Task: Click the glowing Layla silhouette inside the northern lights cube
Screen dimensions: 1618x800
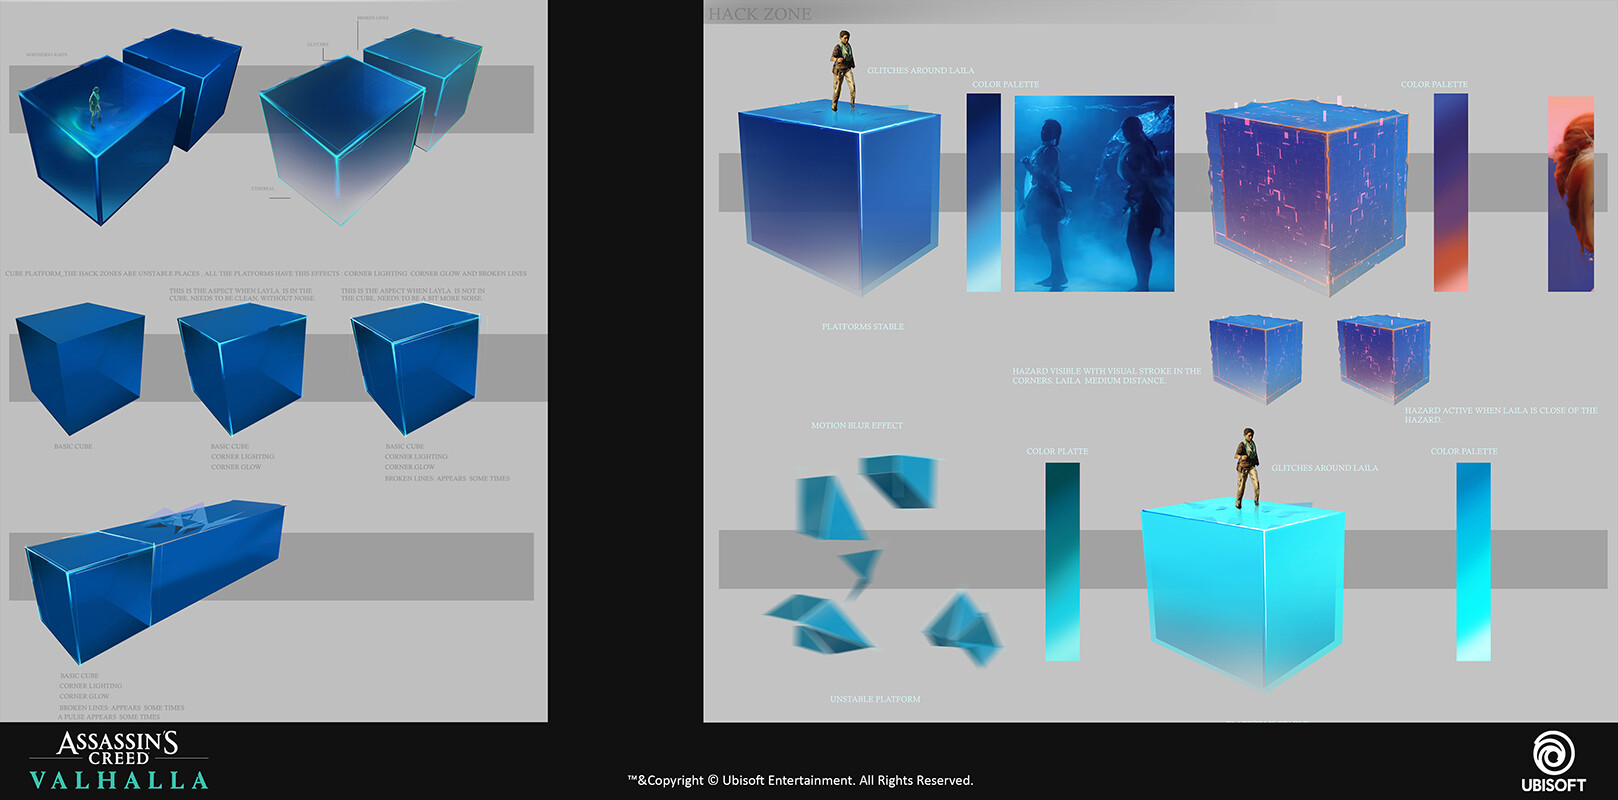Action: [x=95, y=107]
